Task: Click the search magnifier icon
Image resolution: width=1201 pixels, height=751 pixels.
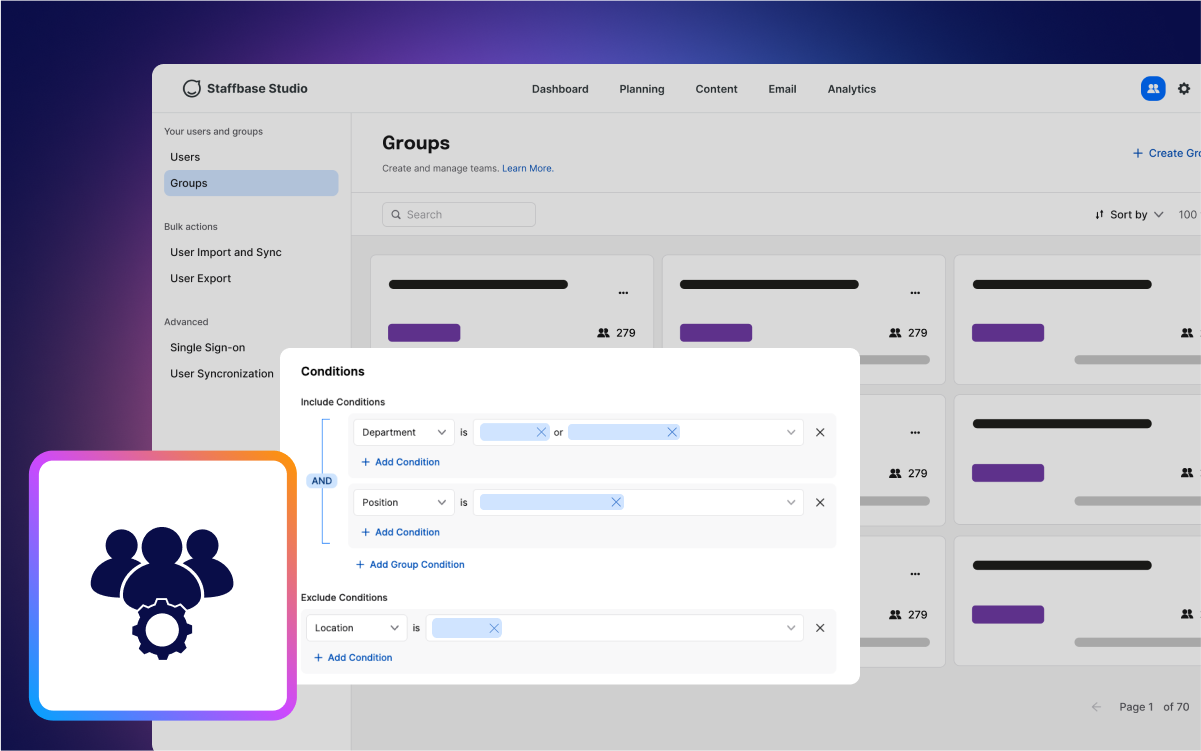Action: click(x=396, y=214)
